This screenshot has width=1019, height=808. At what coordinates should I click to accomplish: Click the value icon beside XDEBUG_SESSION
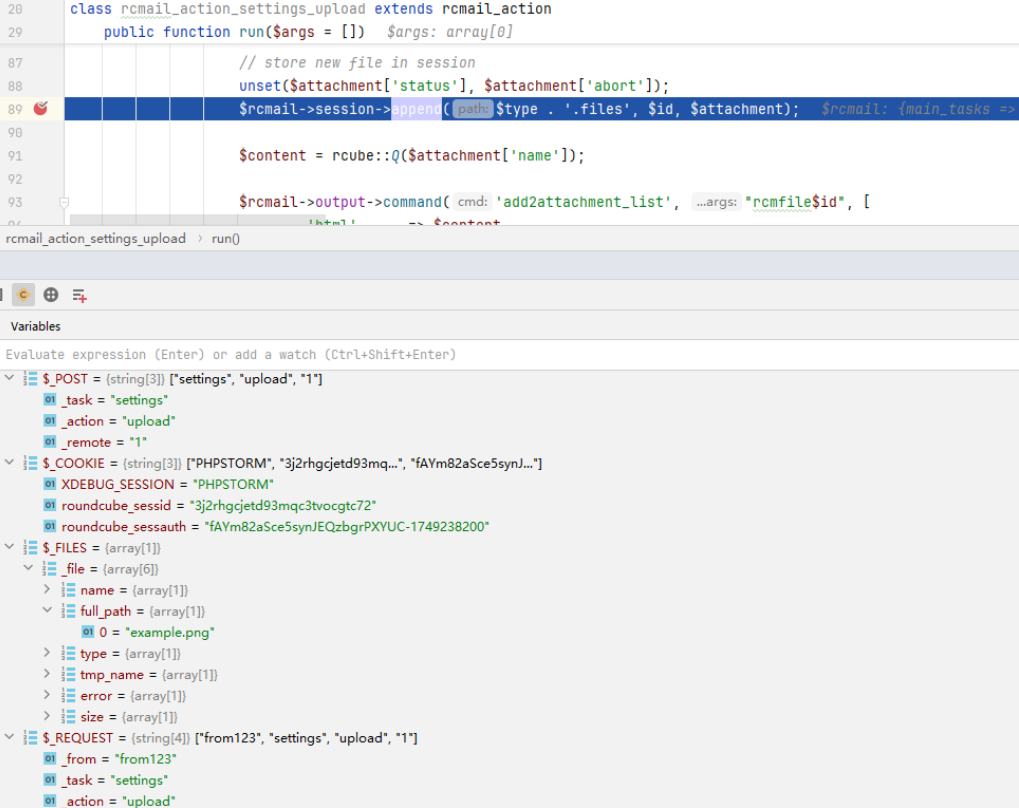pos(50,484)
